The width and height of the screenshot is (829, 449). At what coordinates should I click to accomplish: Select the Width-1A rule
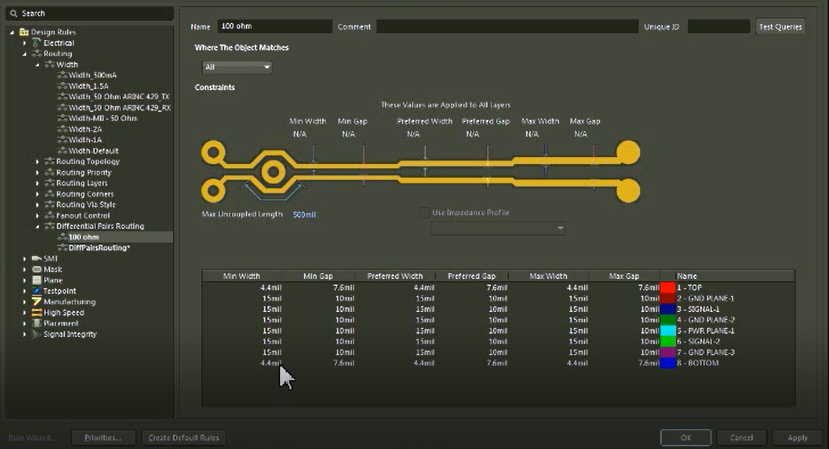(x=85, y=140)
